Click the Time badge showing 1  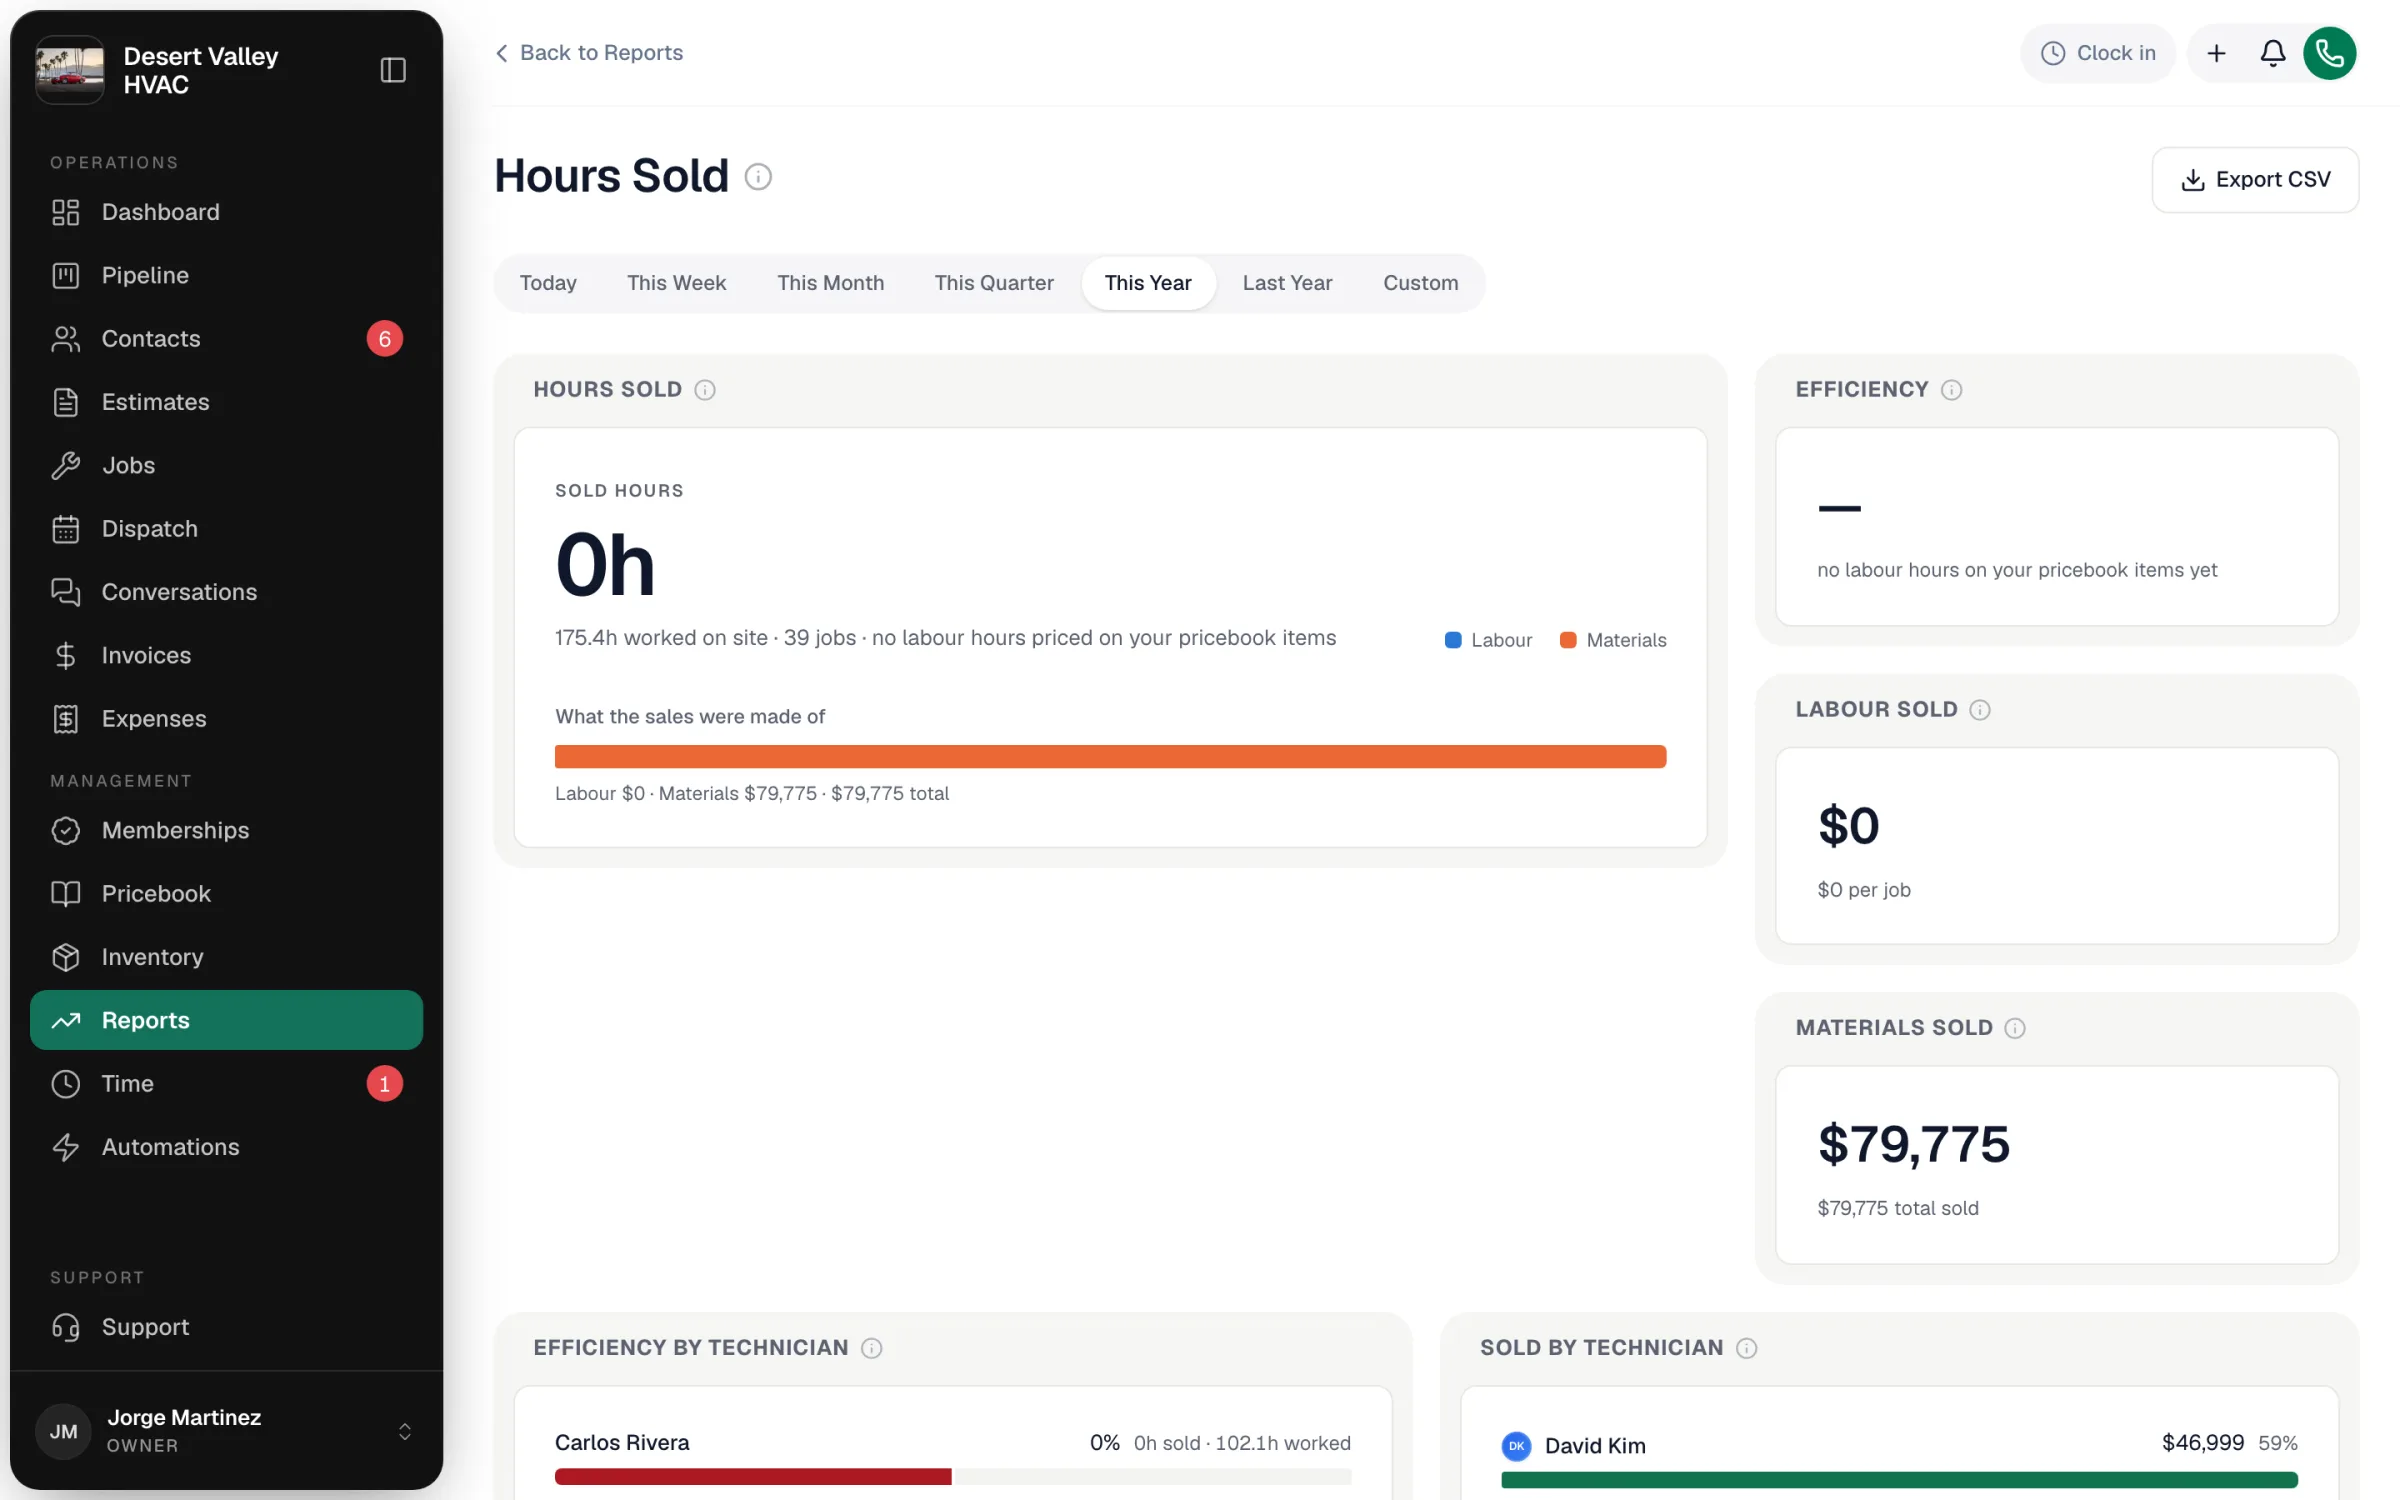coord(384,1084)
